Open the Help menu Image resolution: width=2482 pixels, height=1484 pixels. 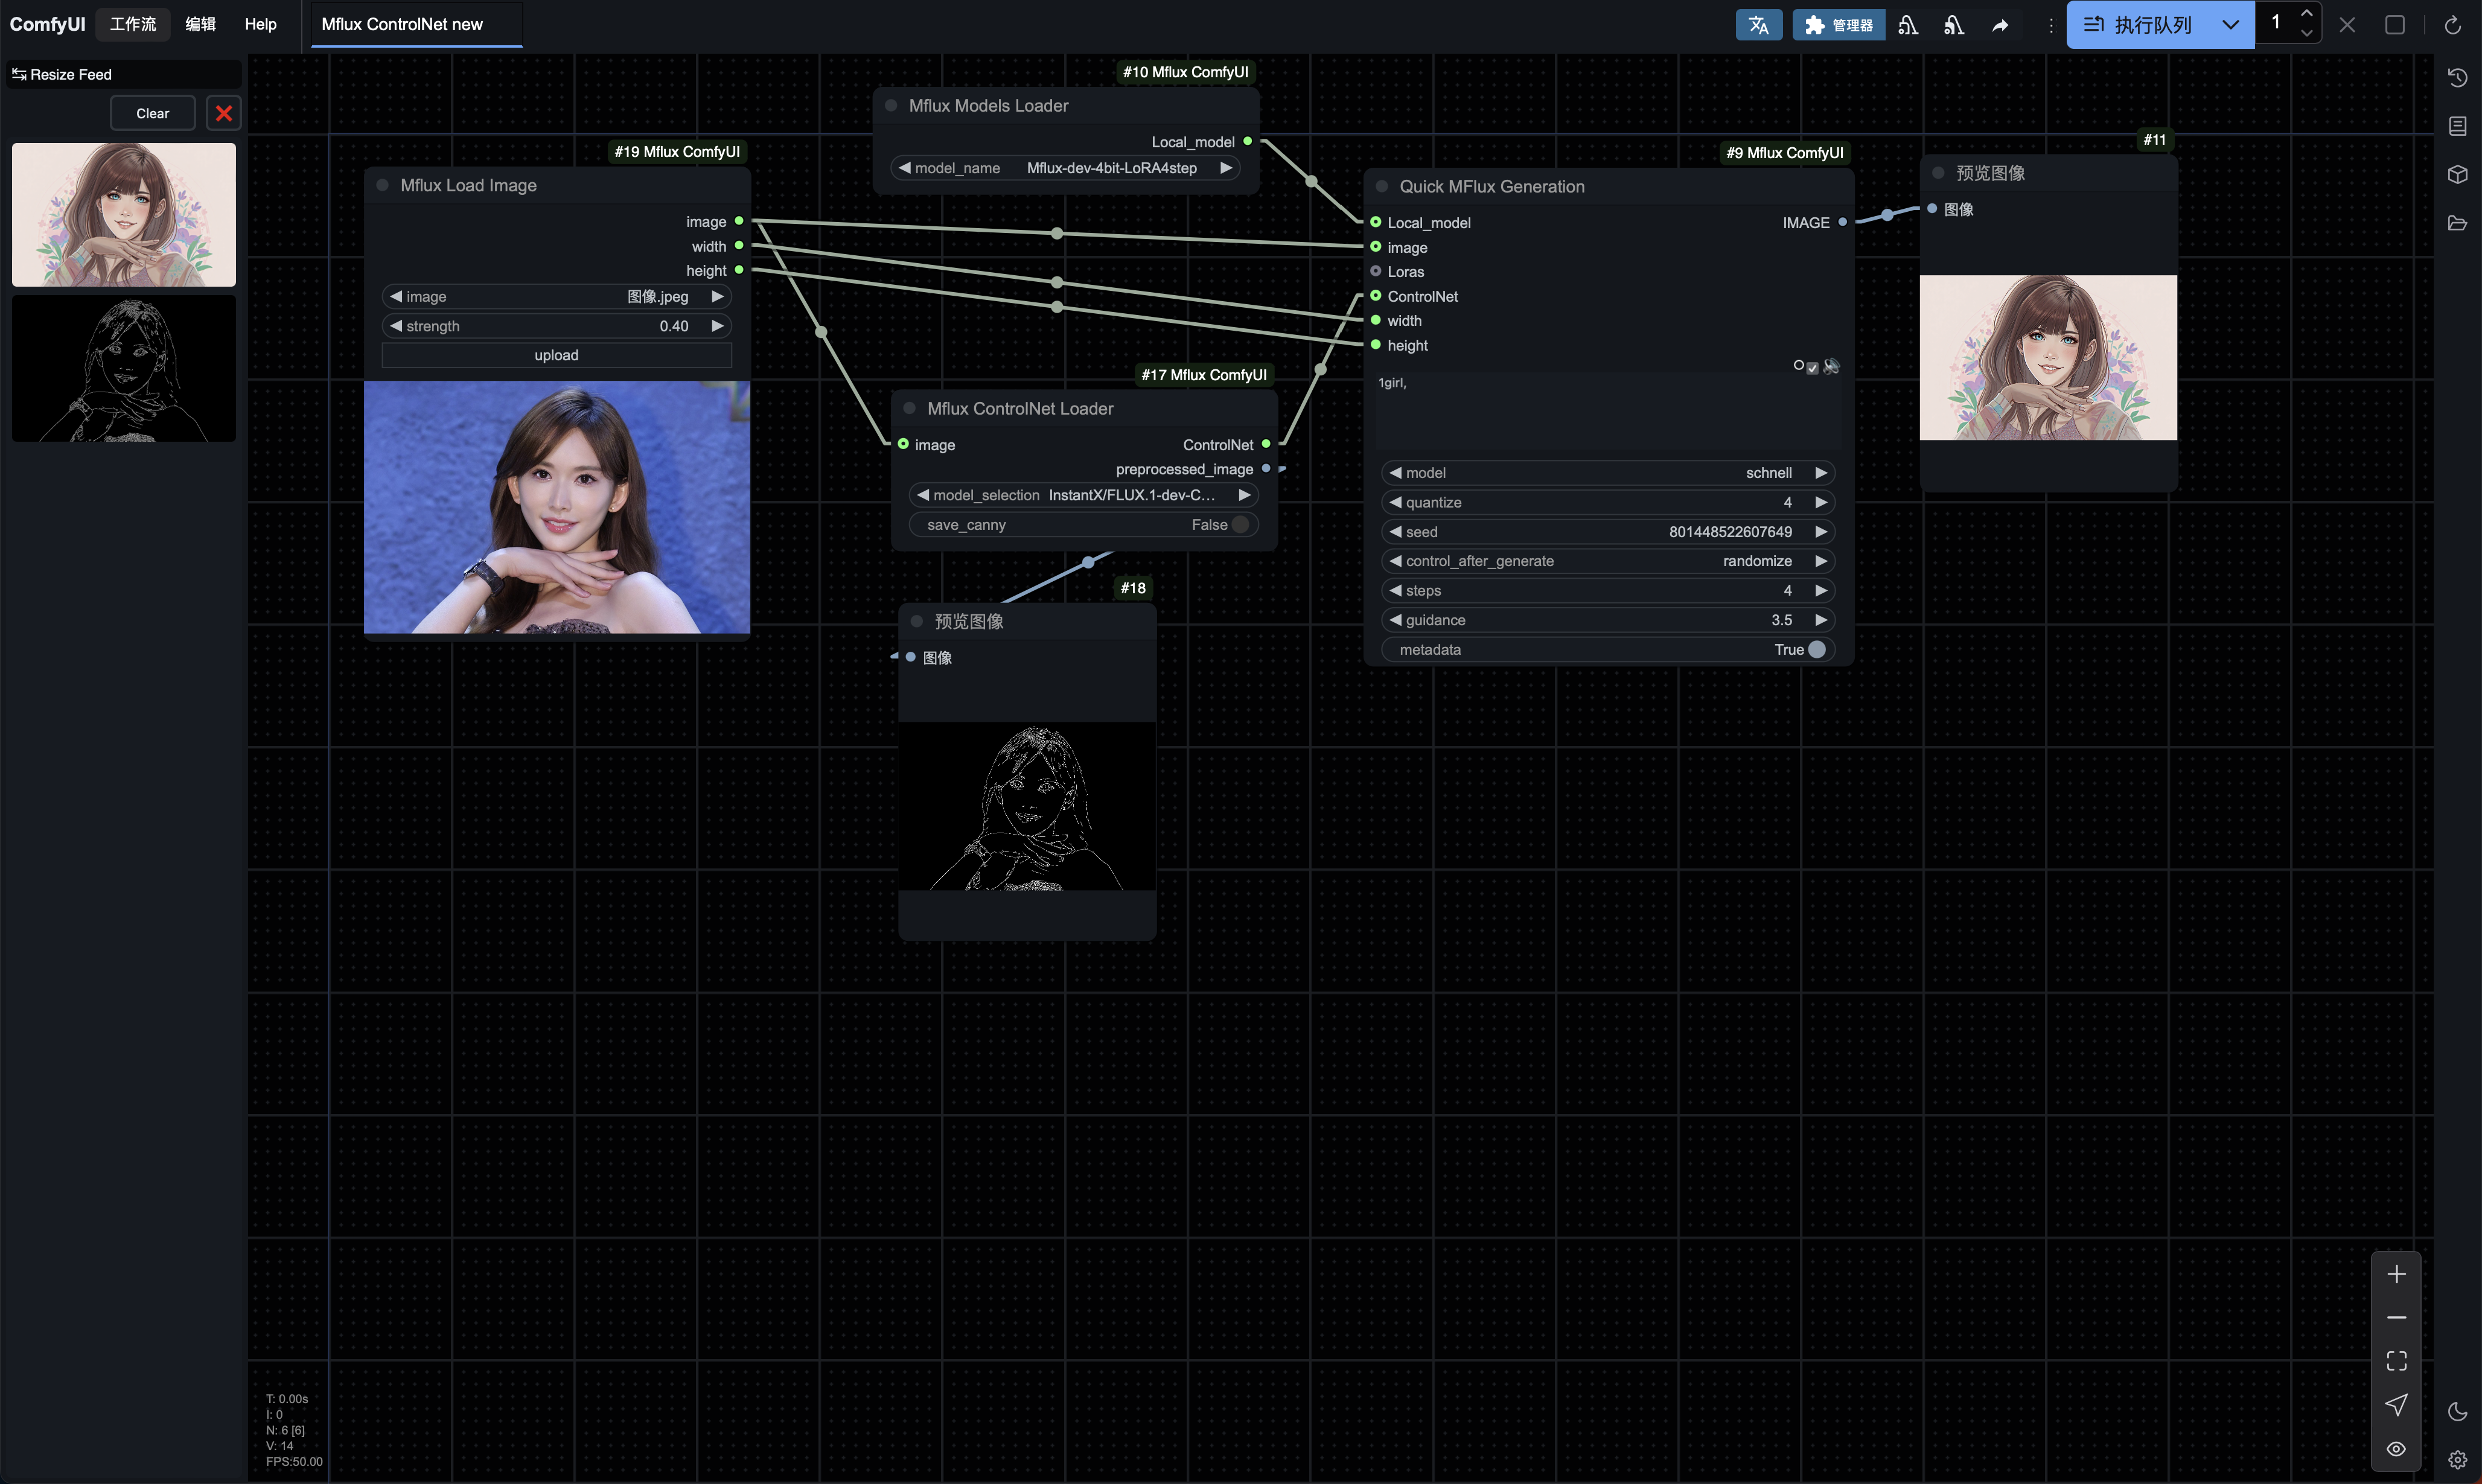point(260,24)
